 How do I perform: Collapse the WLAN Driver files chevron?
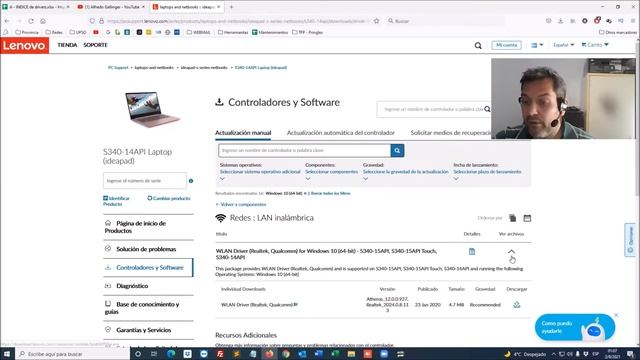pyautogui.click(x=511, y=251)
